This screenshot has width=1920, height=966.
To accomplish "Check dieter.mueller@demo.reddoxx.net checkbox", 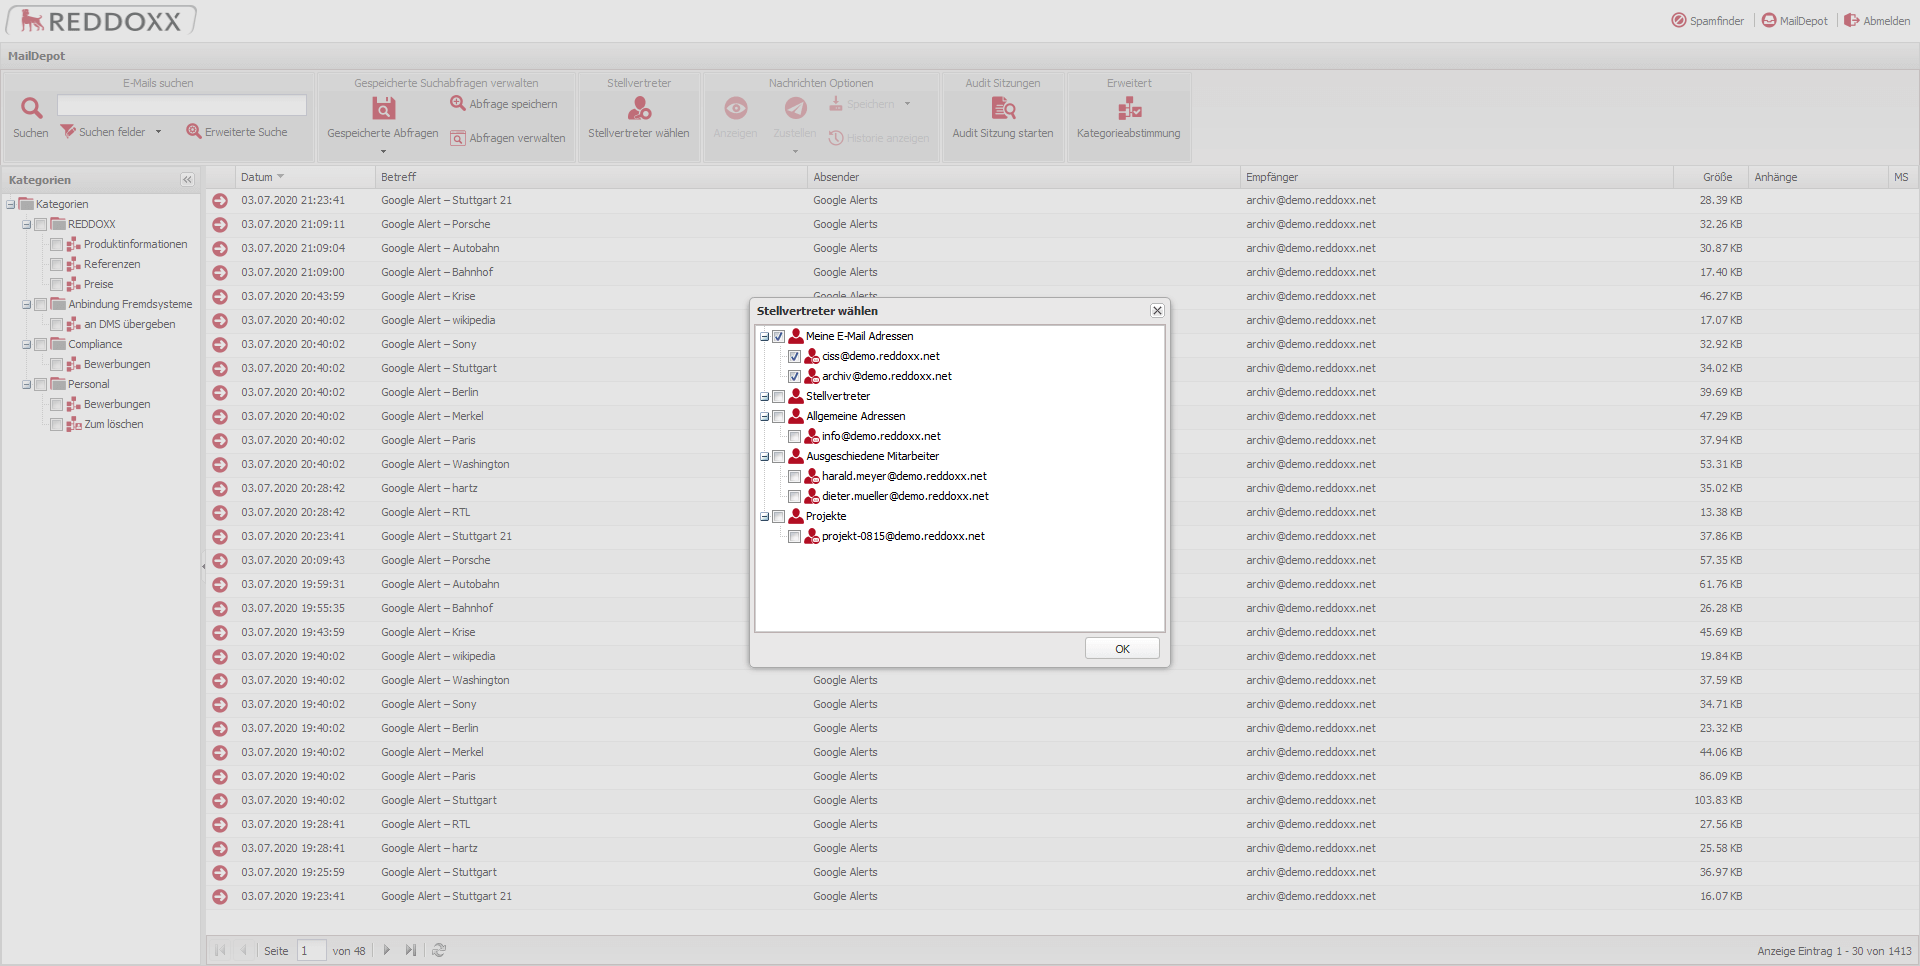I will (795, 496).
